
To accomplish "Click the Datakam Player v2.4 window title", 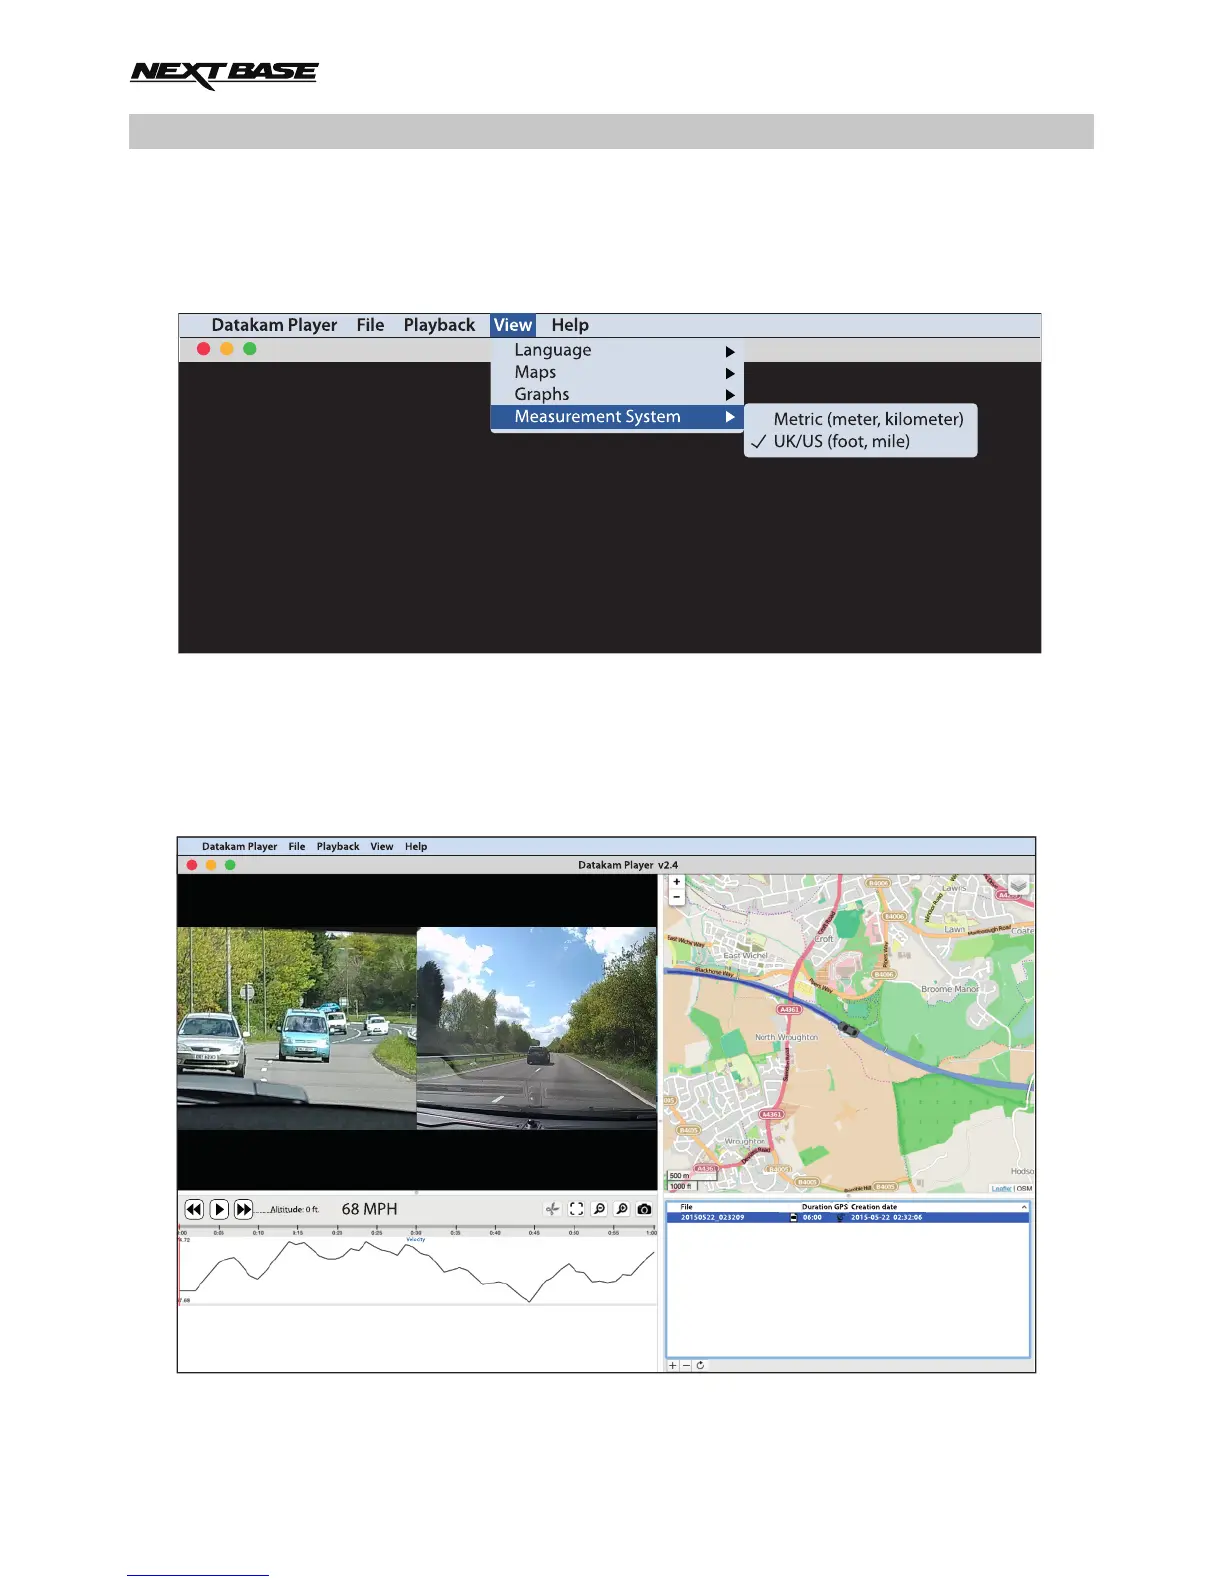I will pos(628,865).
